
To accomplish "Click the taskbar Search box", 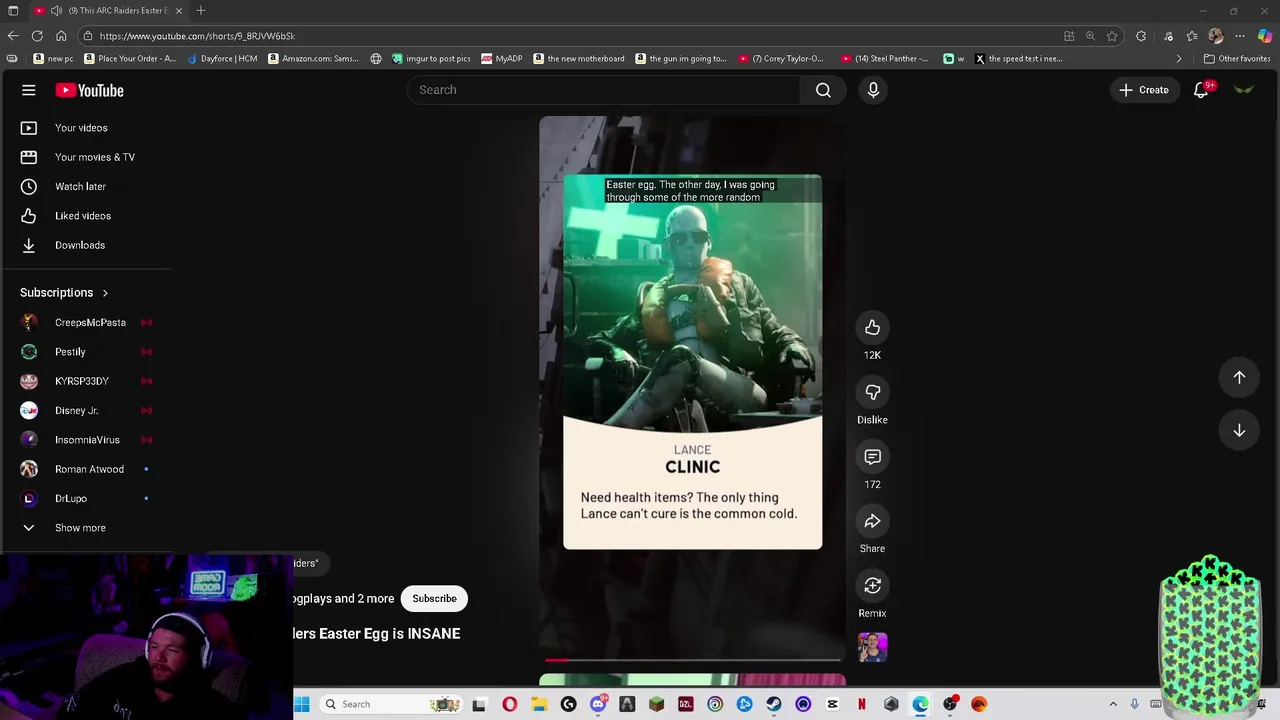I will click(x=391, y=704).
